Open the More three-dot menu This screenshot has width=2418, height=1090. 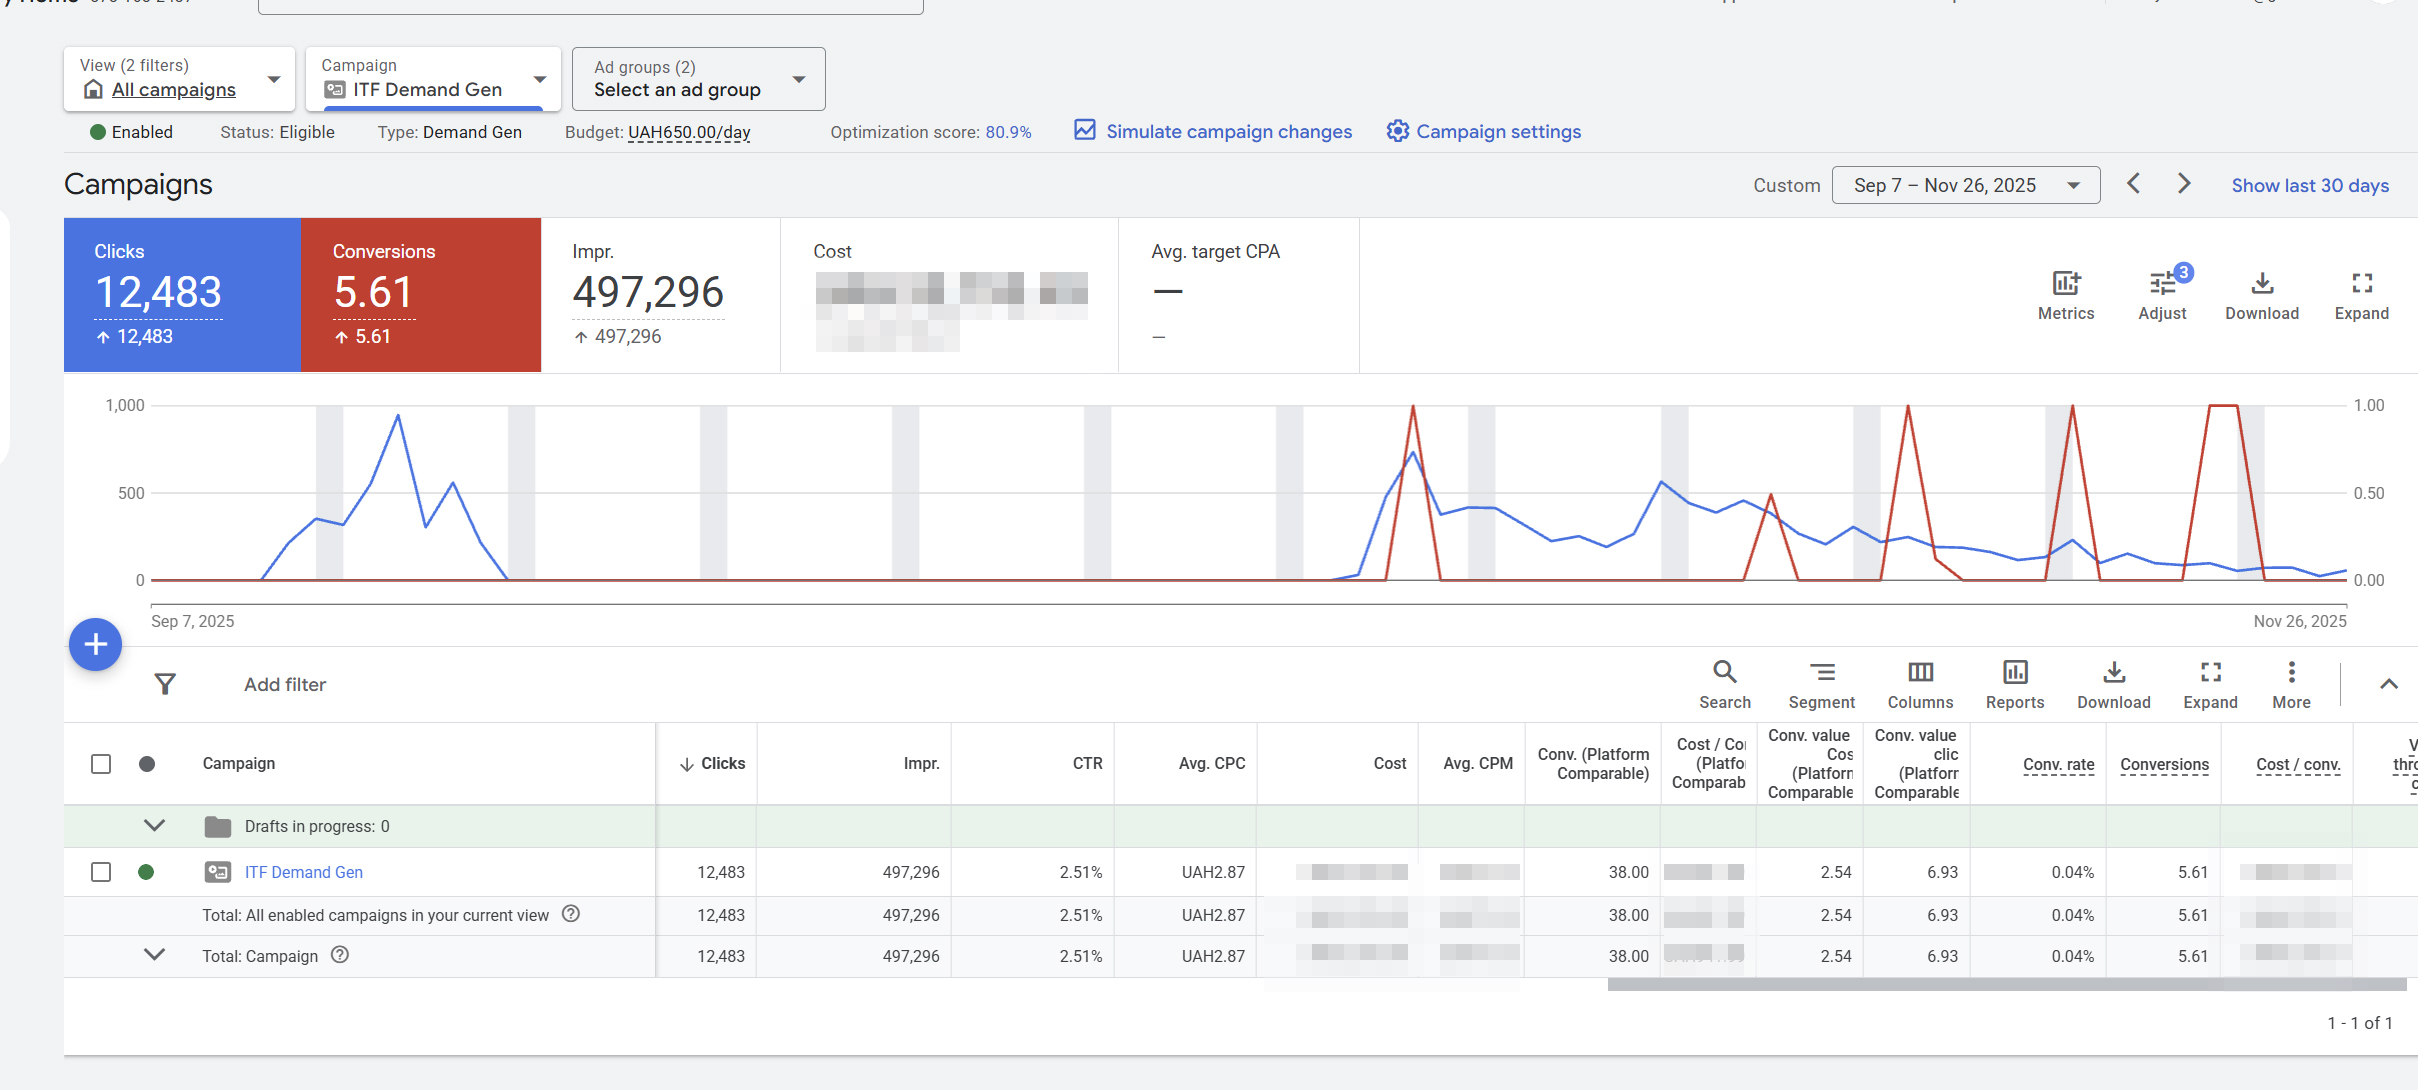(x=2290, y=672)
